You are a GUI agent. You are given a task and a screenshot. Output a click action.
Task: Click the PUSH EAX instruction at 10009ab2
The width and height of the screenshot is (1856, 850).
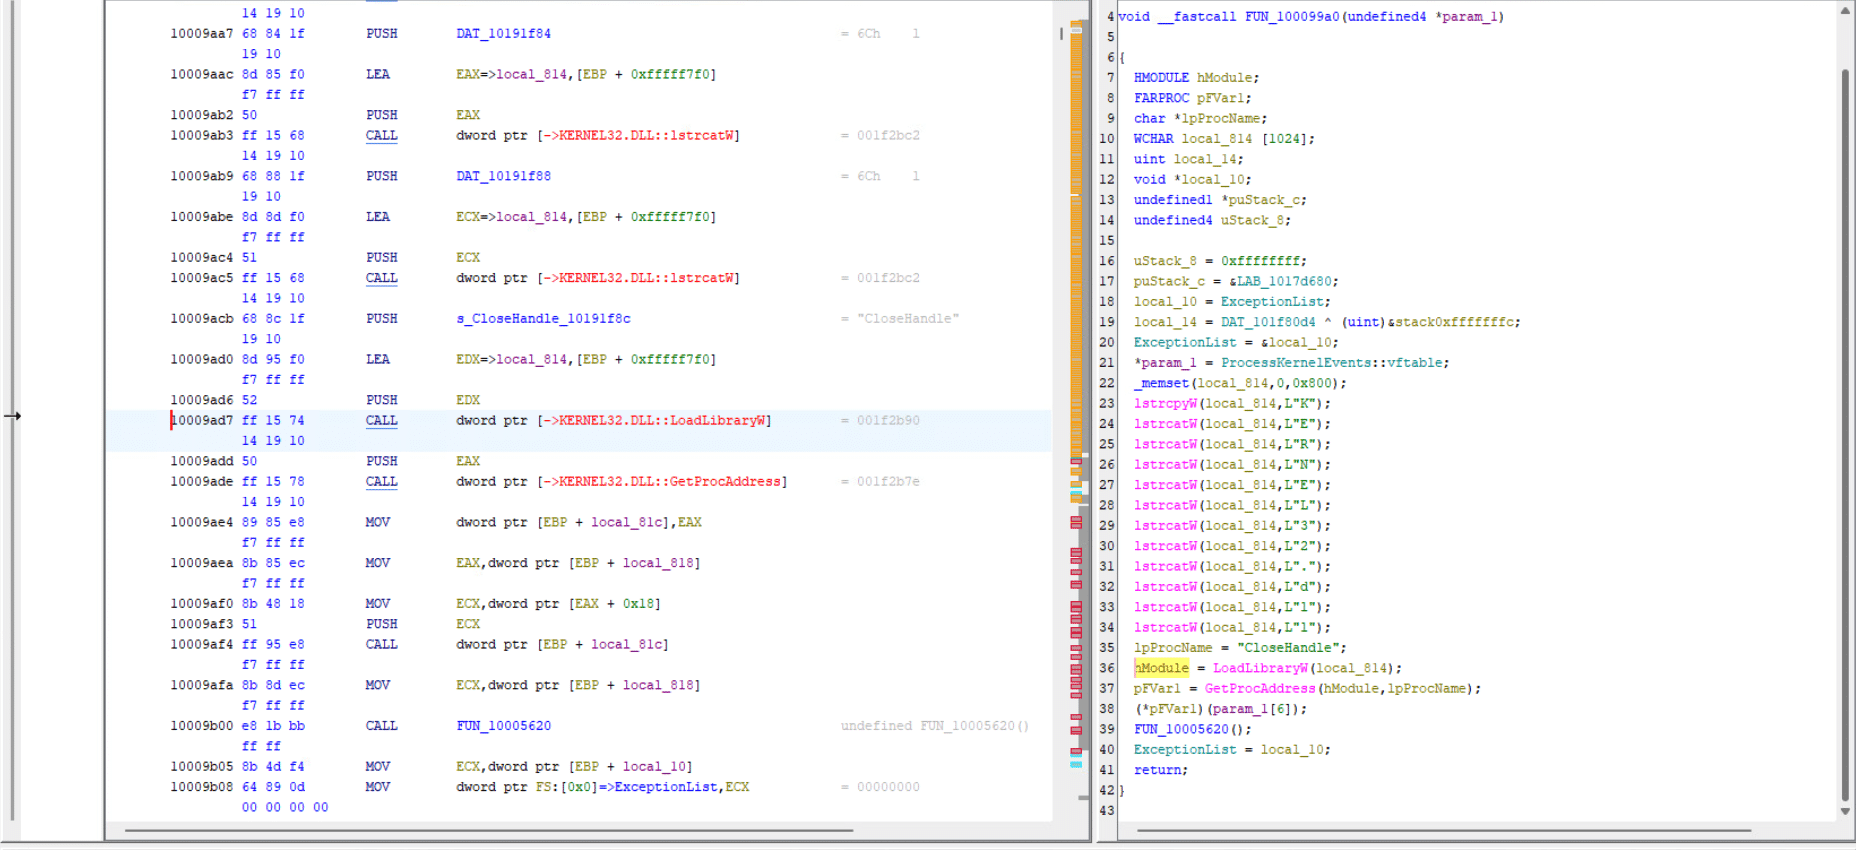[x=423, y=116]
